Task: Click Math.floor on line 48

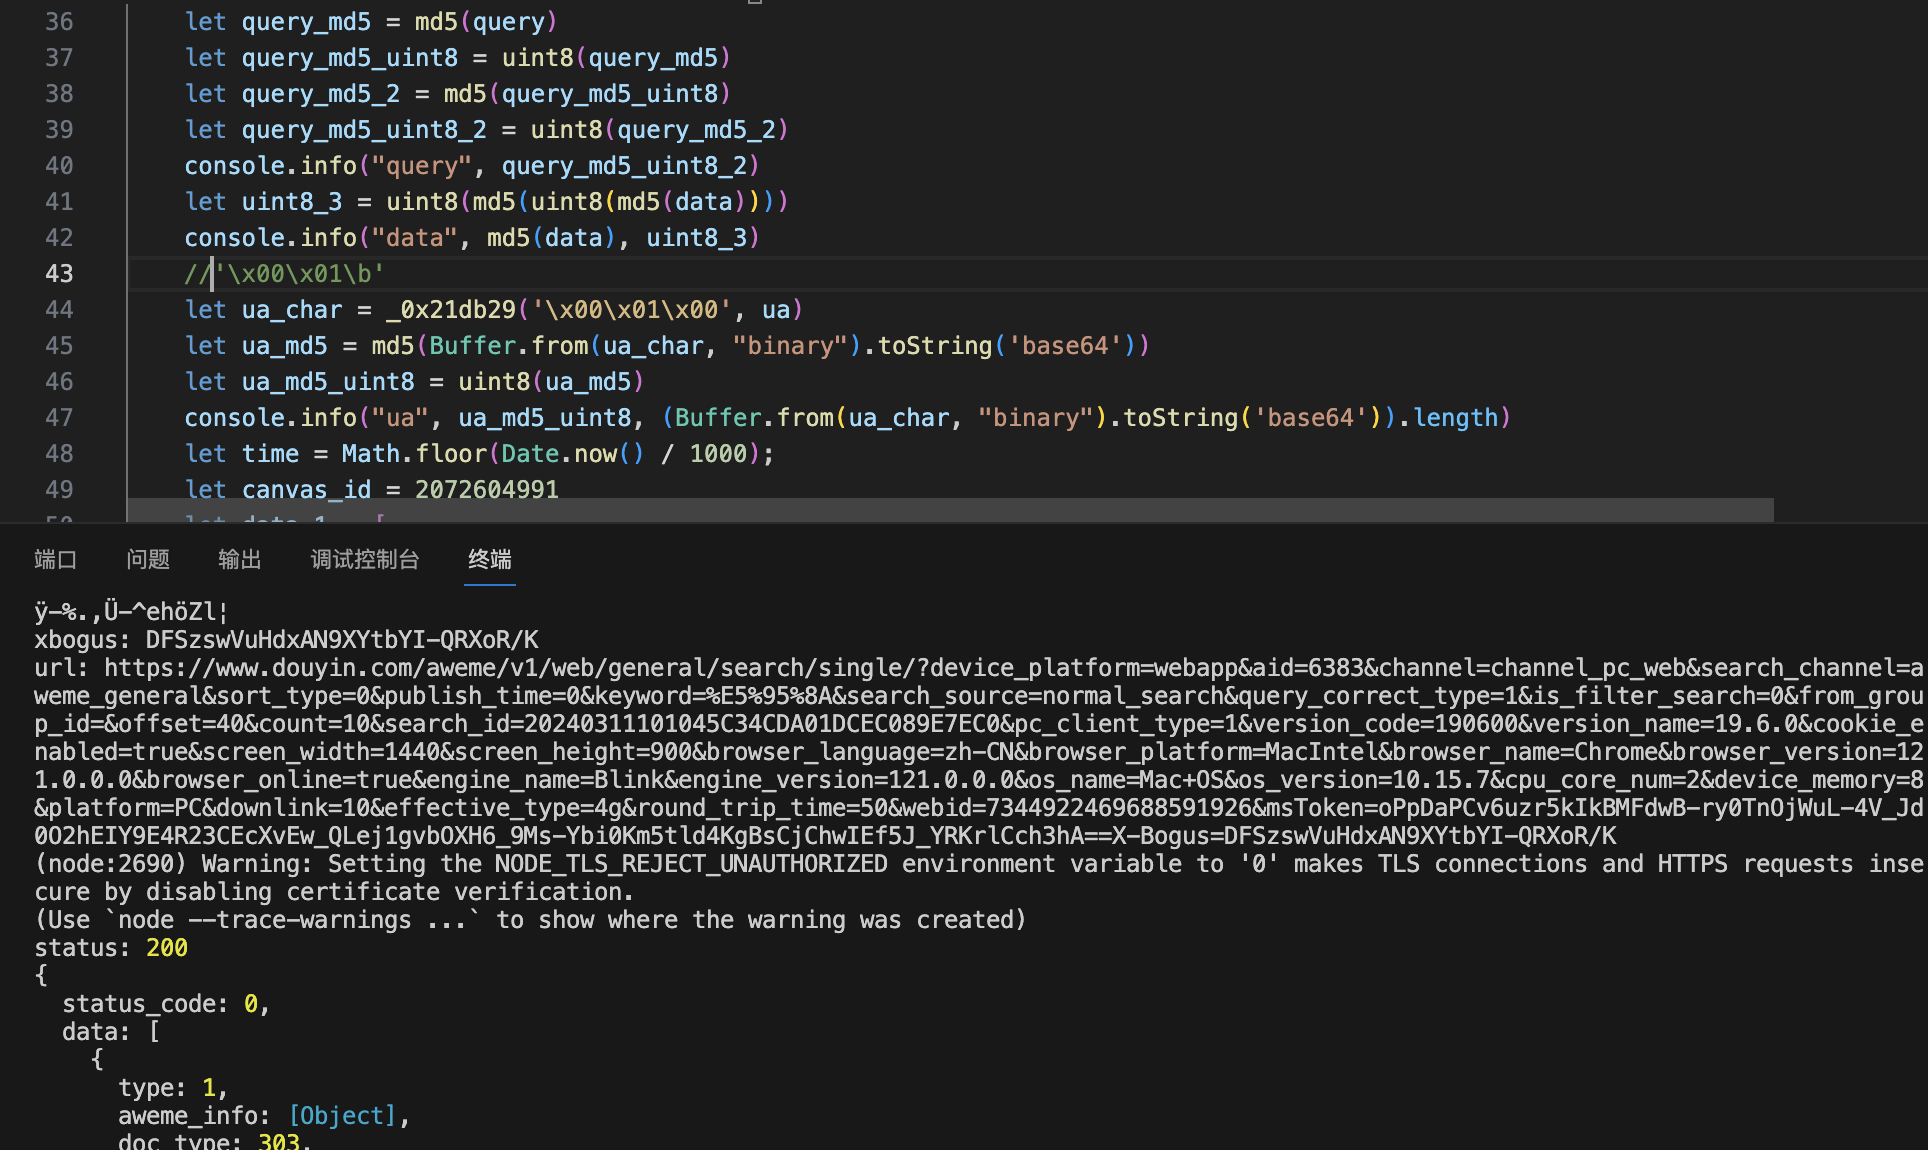Action: point(400,453)
